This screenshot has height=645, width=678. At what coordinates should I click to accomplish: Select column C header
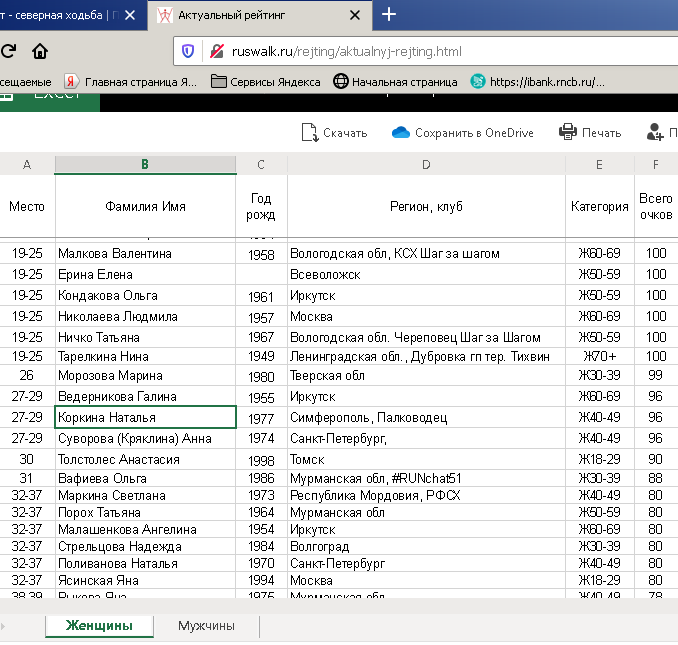pos(261,164)
